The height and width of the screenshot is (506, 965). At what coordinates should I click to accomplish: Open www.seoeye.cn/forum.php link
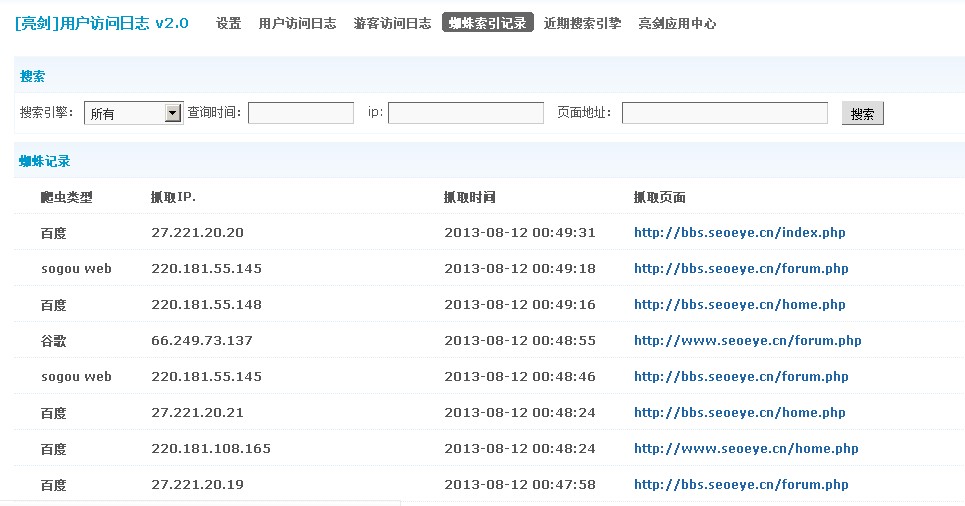click(748, 340)
